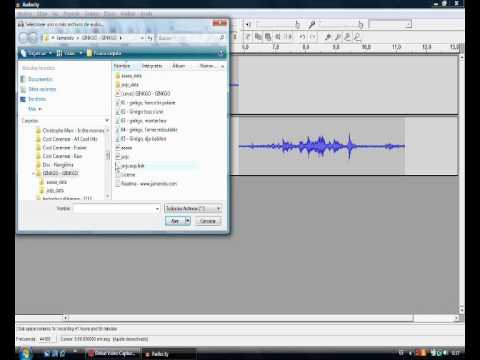
Task: Select the License file
Action: (125, 175)
